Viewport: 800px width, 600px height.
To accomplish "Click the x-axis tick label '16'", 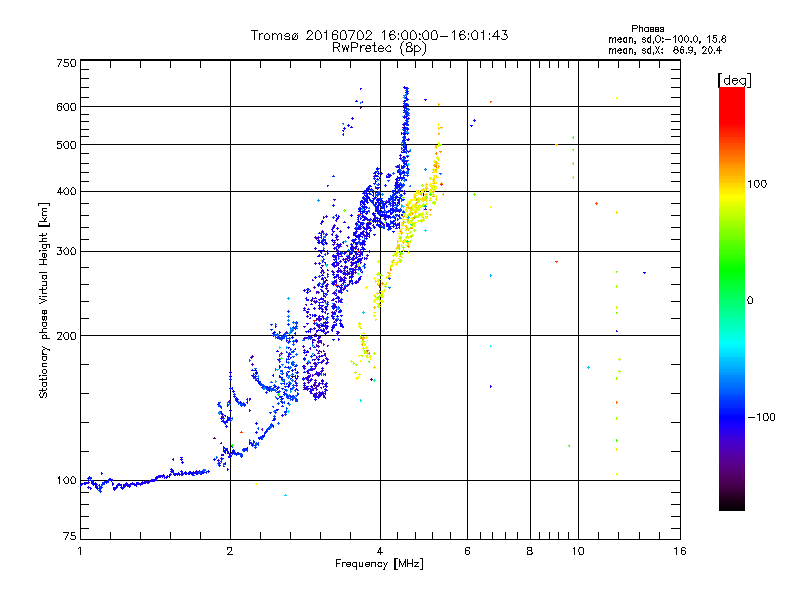I will pos(680,551).
